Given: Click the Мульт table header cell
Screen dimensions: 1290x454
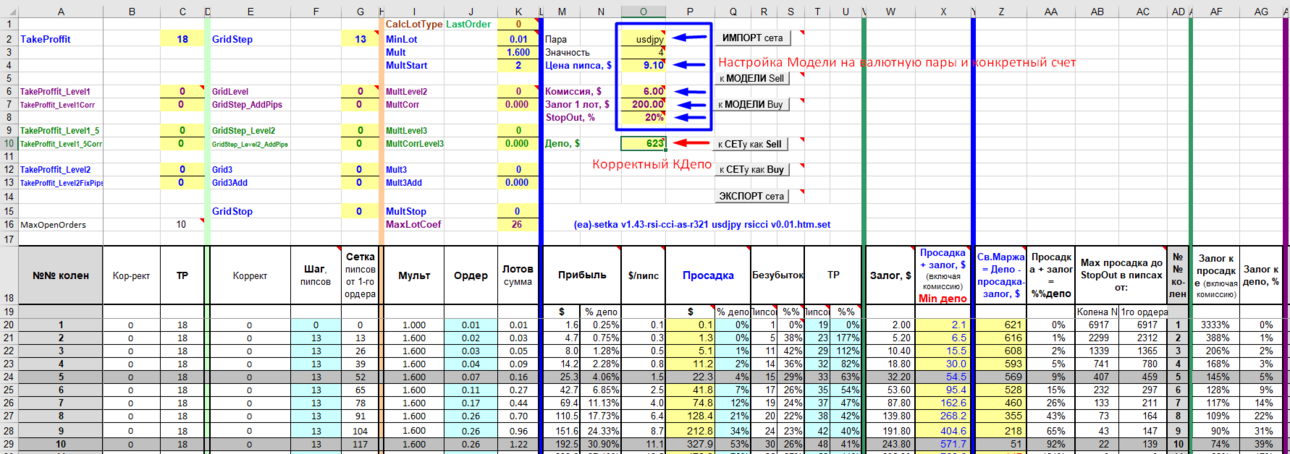Looking at the screenshot, I should [413, 274].
